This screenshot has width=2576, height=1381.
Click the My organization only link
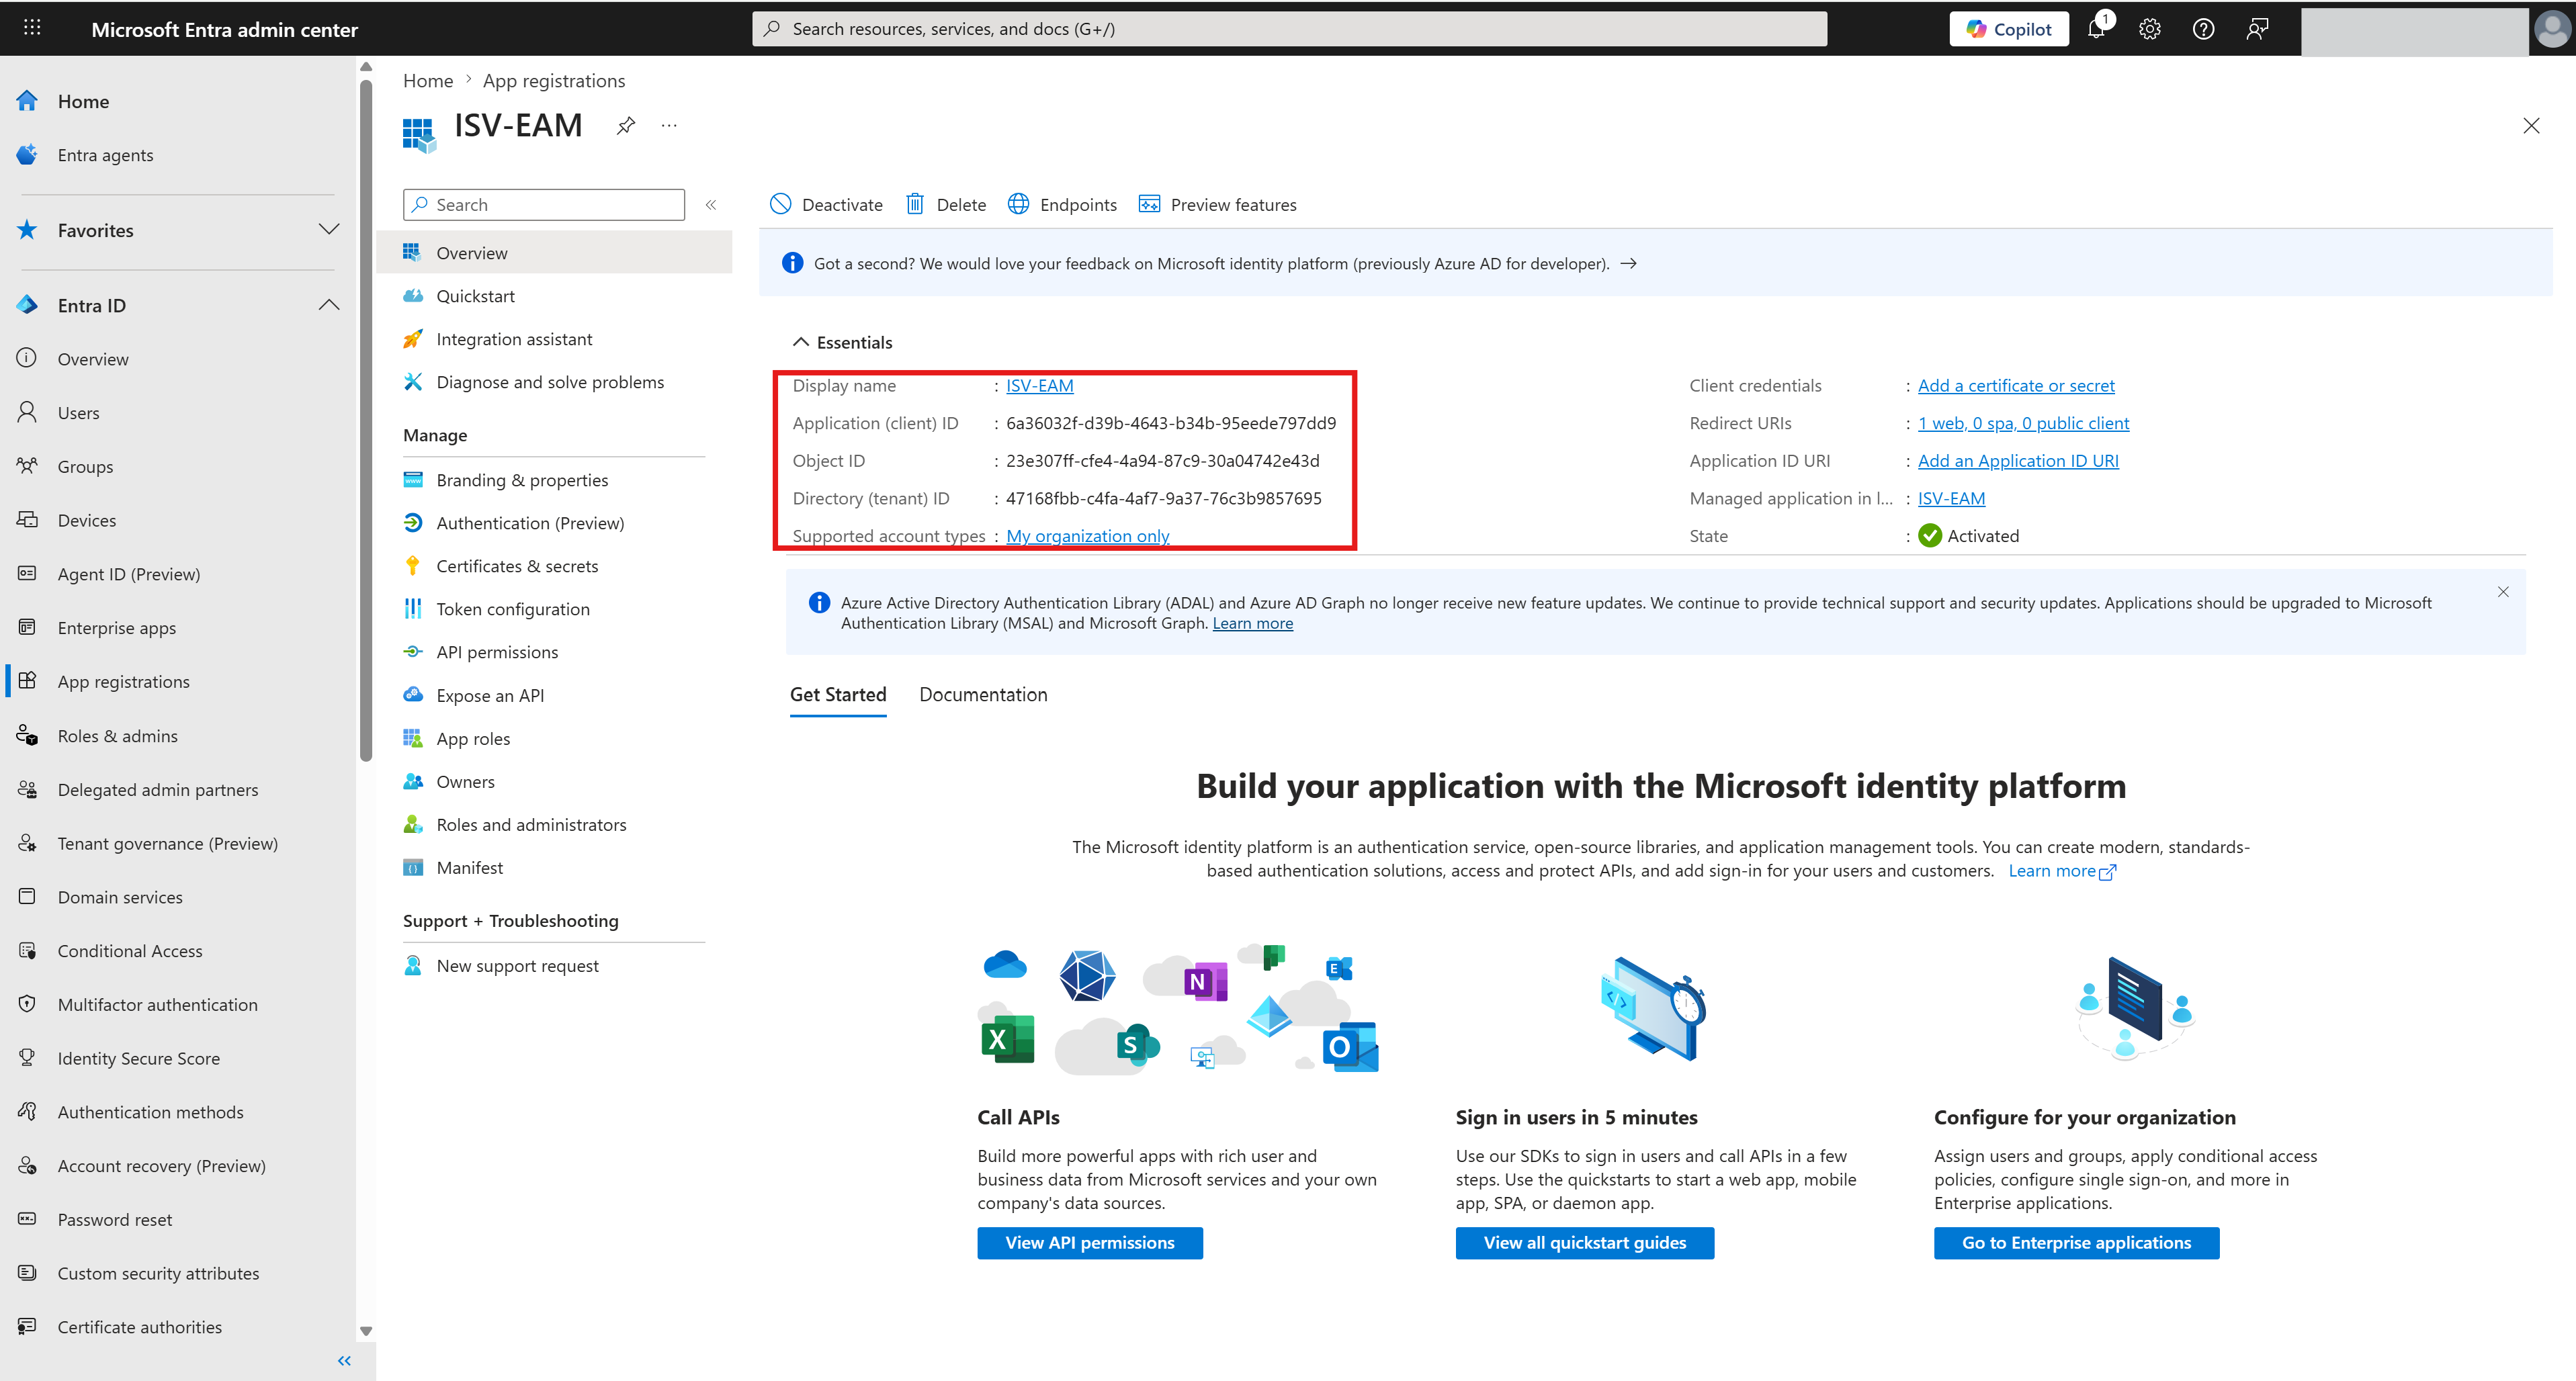1087,536
